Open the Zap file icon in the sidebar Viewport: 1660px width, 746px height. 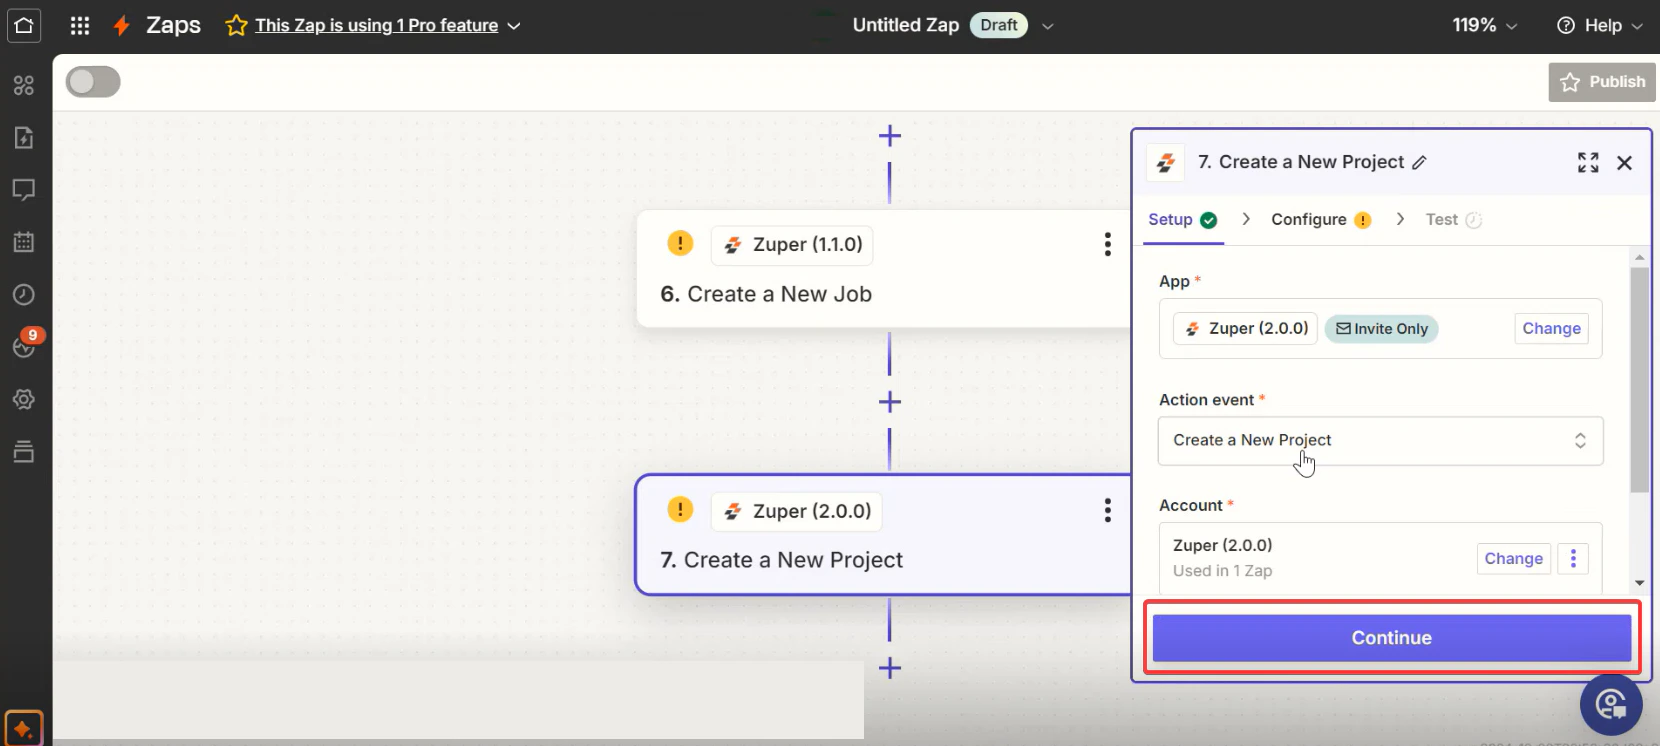(x=24, y=137)
